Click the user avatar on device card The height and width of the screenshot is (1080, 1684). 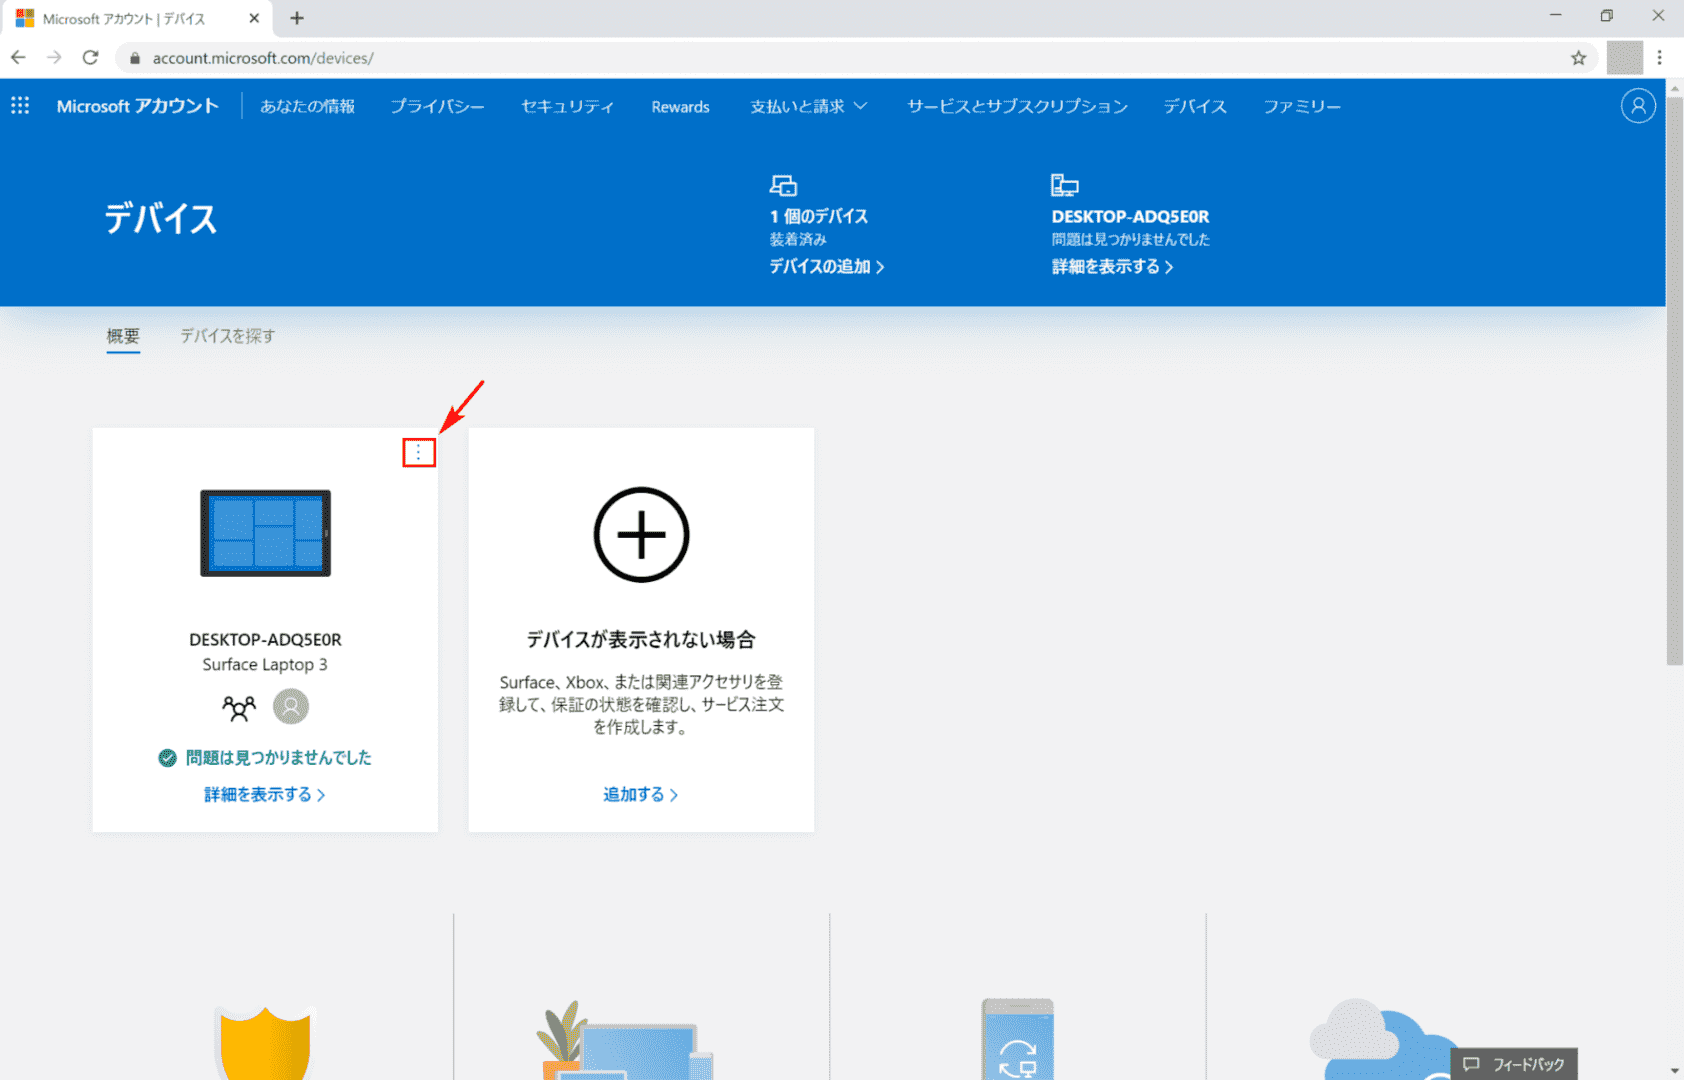point(291,707)
